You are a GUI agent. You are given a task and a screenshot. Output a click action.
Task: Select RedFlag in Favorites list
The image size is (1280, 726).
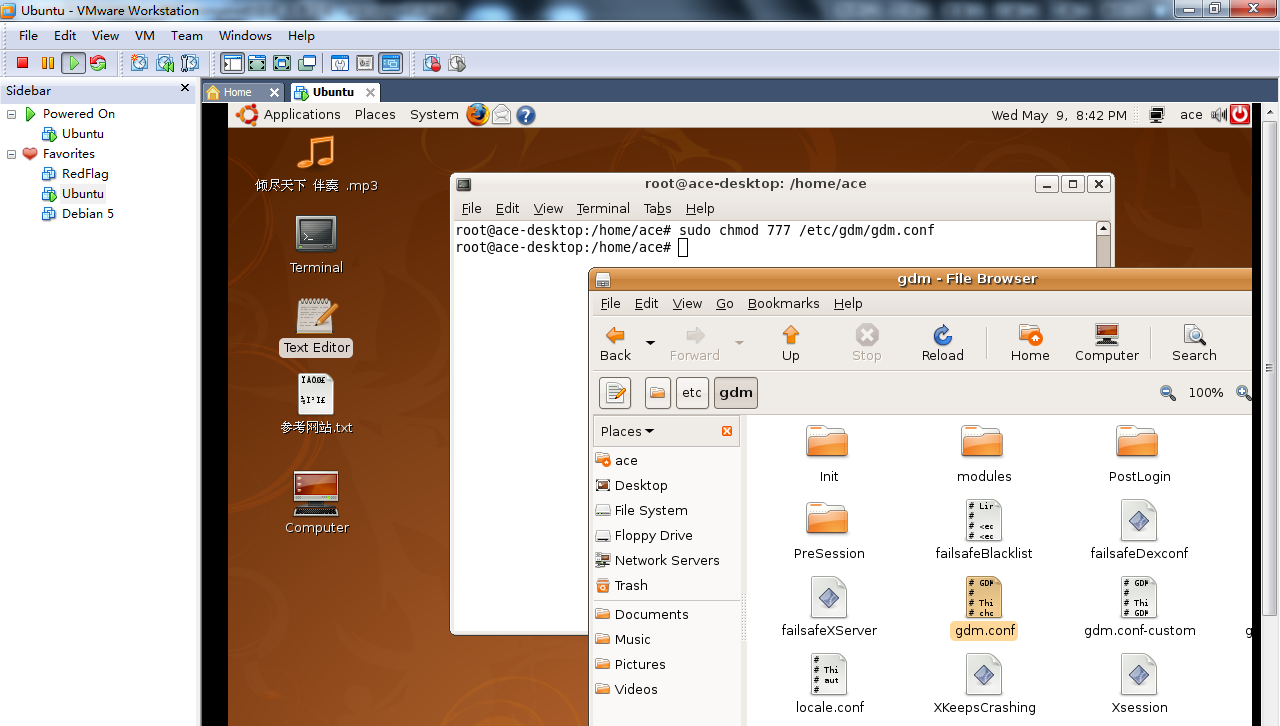tap(85, 174)
